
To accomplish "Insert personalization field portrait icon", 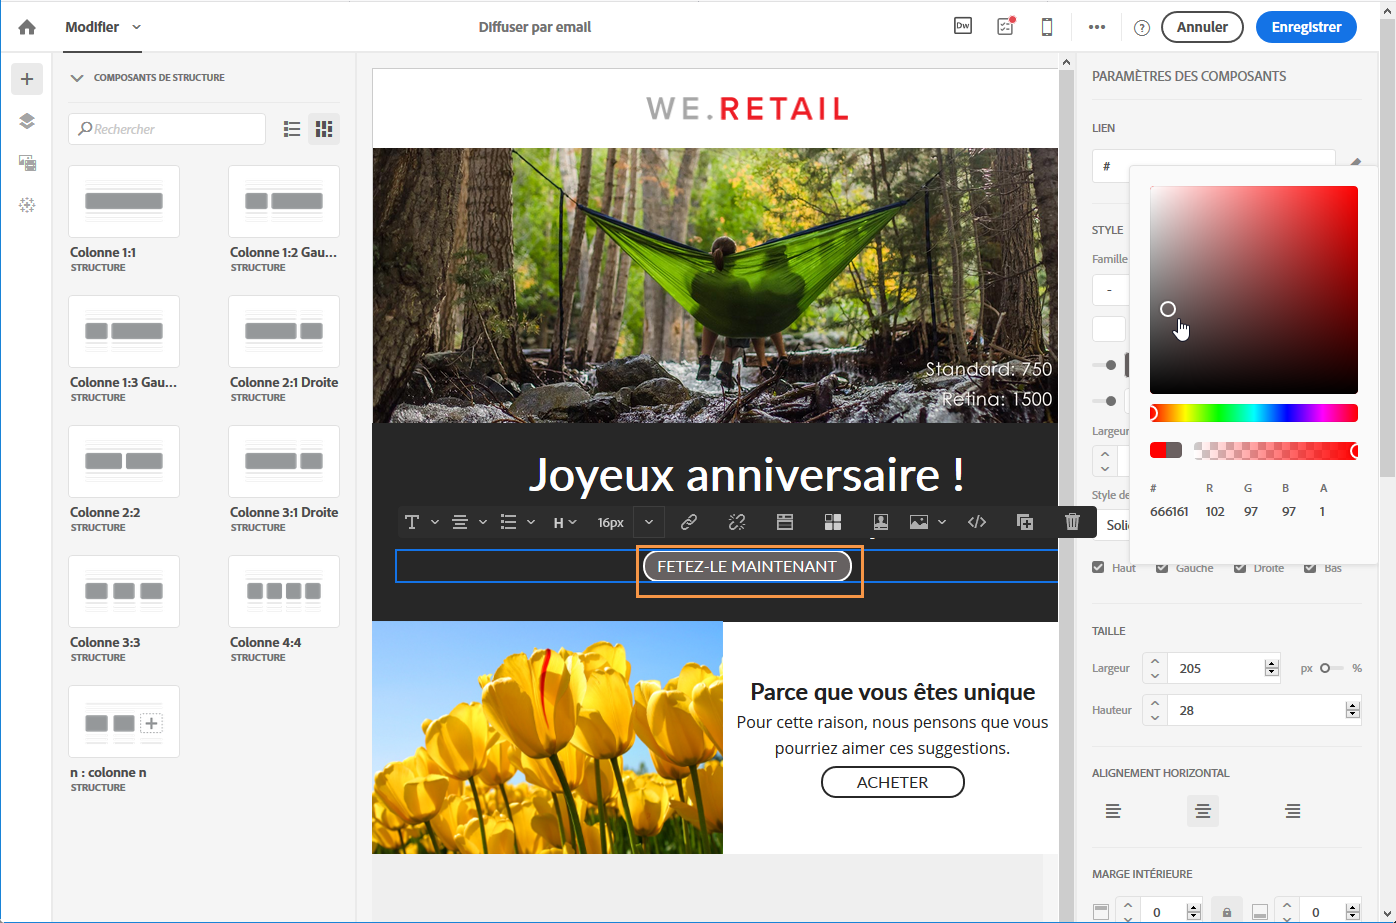I will pos(881,522).
